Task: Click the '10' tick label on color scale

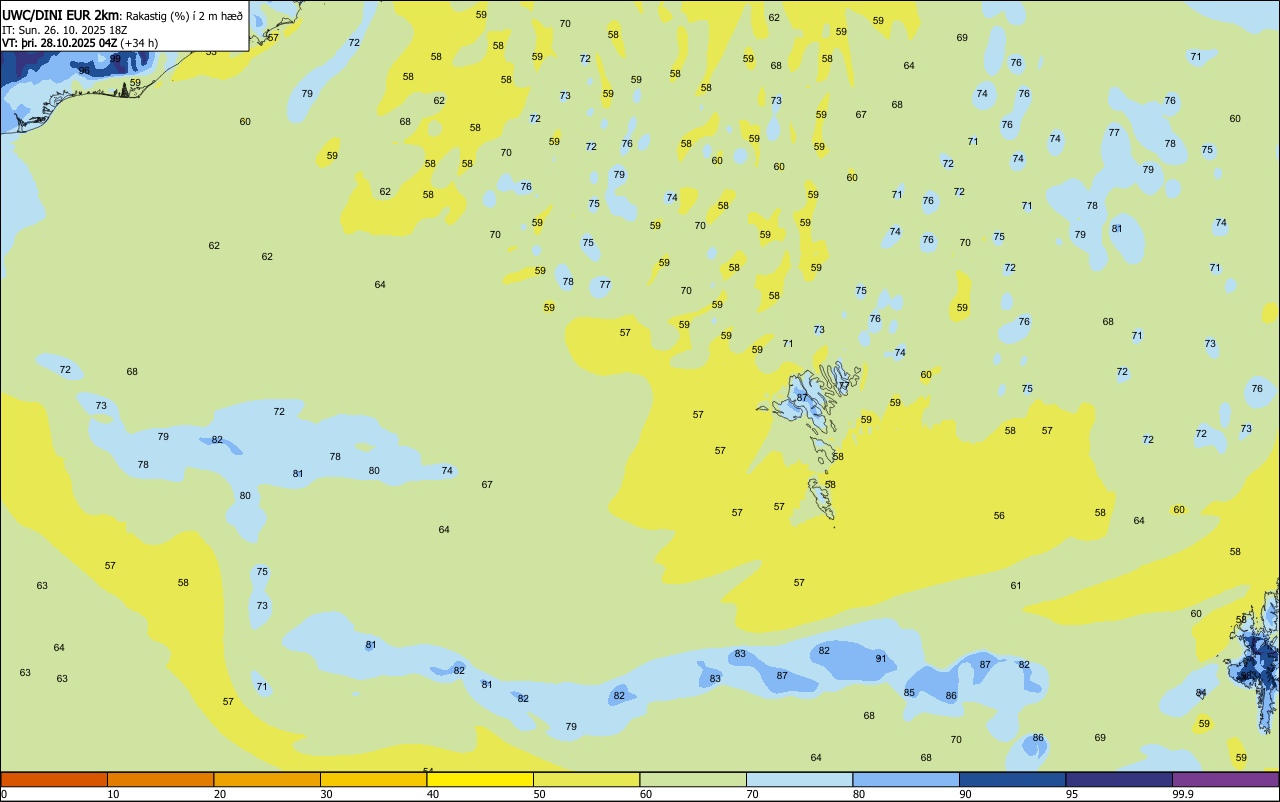Action: pos(113,794)
